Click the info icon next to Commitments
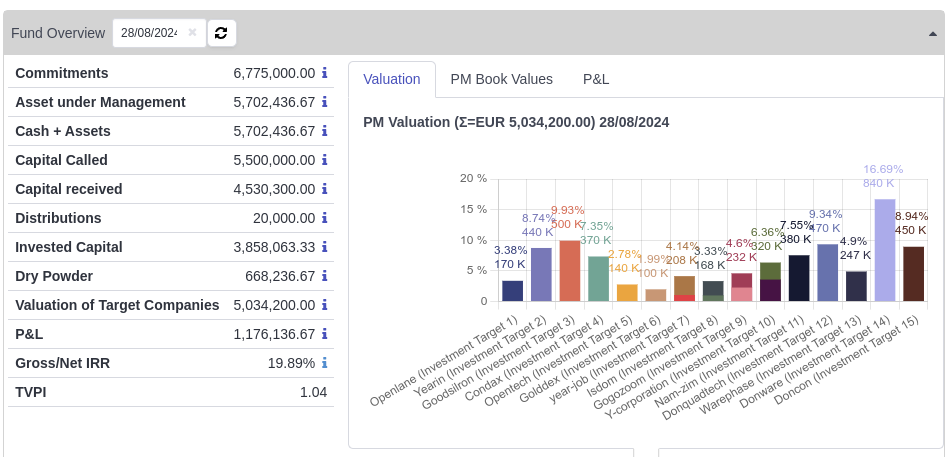This screenshot has width=952, height=457. [324, 73]
